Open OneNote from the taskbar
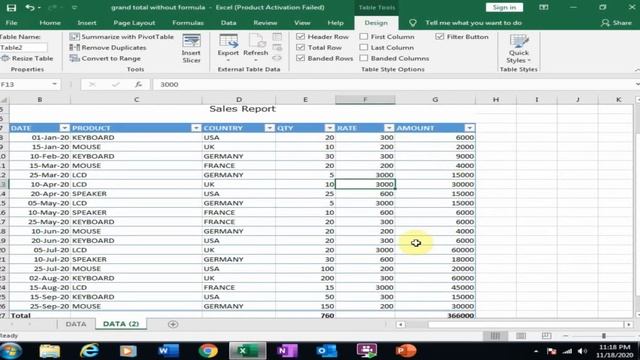Screen dimensions: 640x360 click(x=287, y=351)
